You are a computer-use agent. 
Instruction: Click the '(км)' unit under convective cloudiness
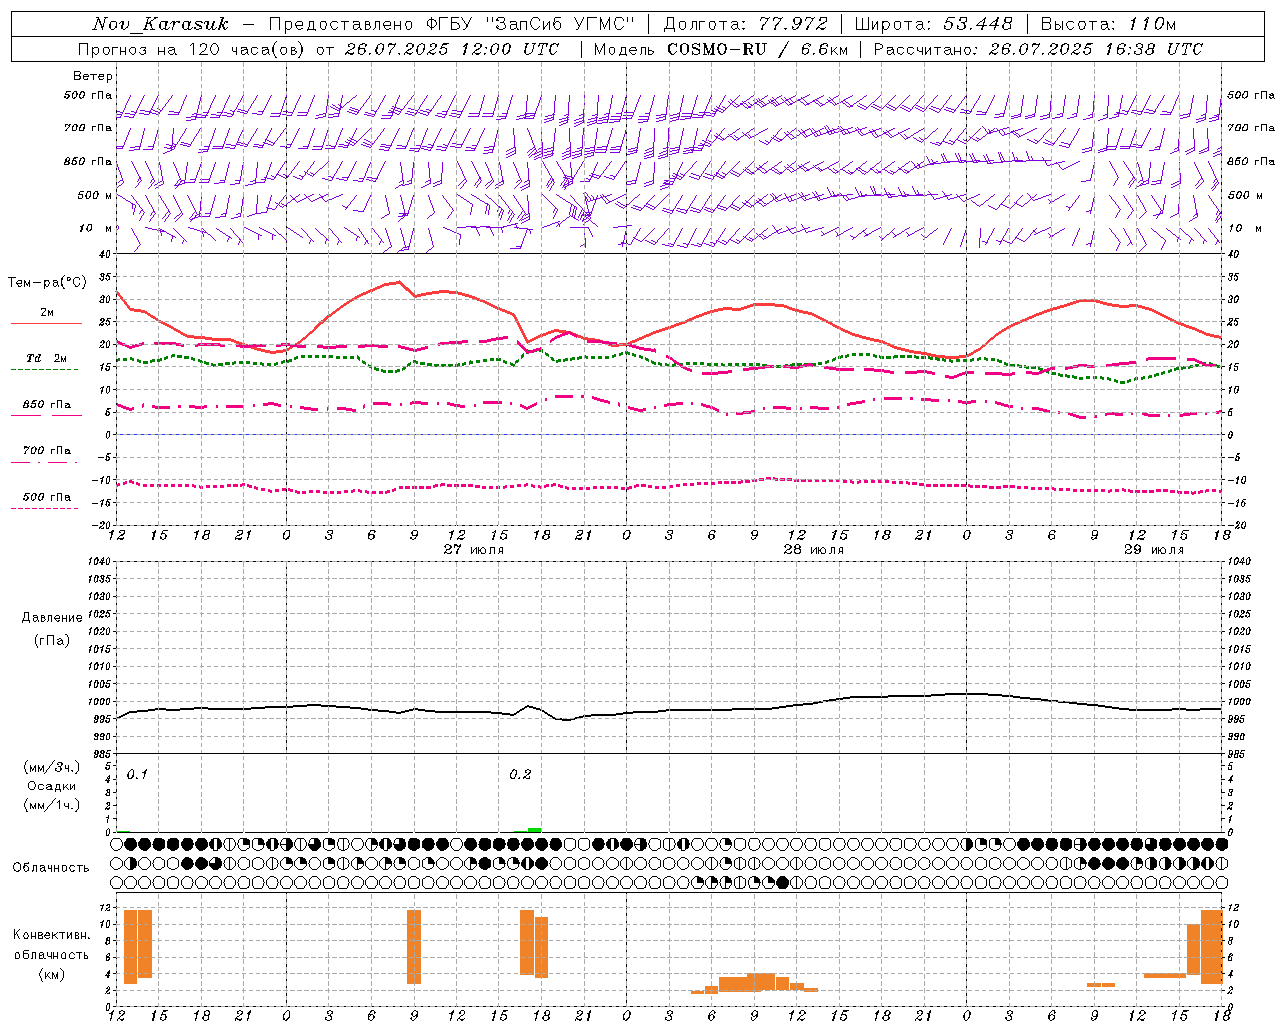tap(51, 974)
